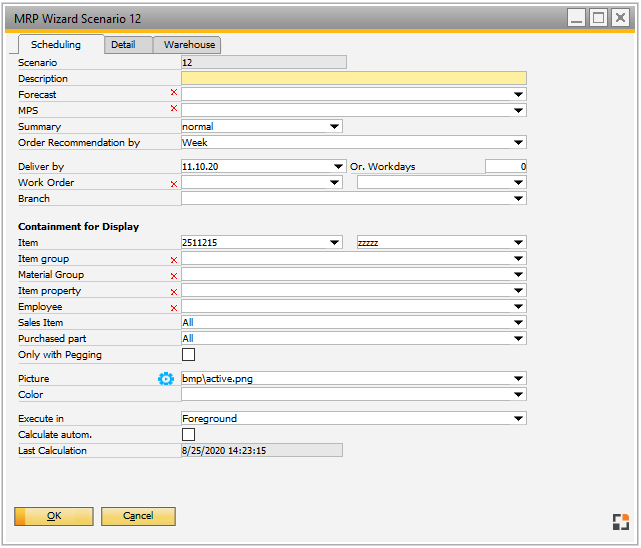Click the red X beside Item group
Viewport: 641px width, 548px height.
point(173,260)
